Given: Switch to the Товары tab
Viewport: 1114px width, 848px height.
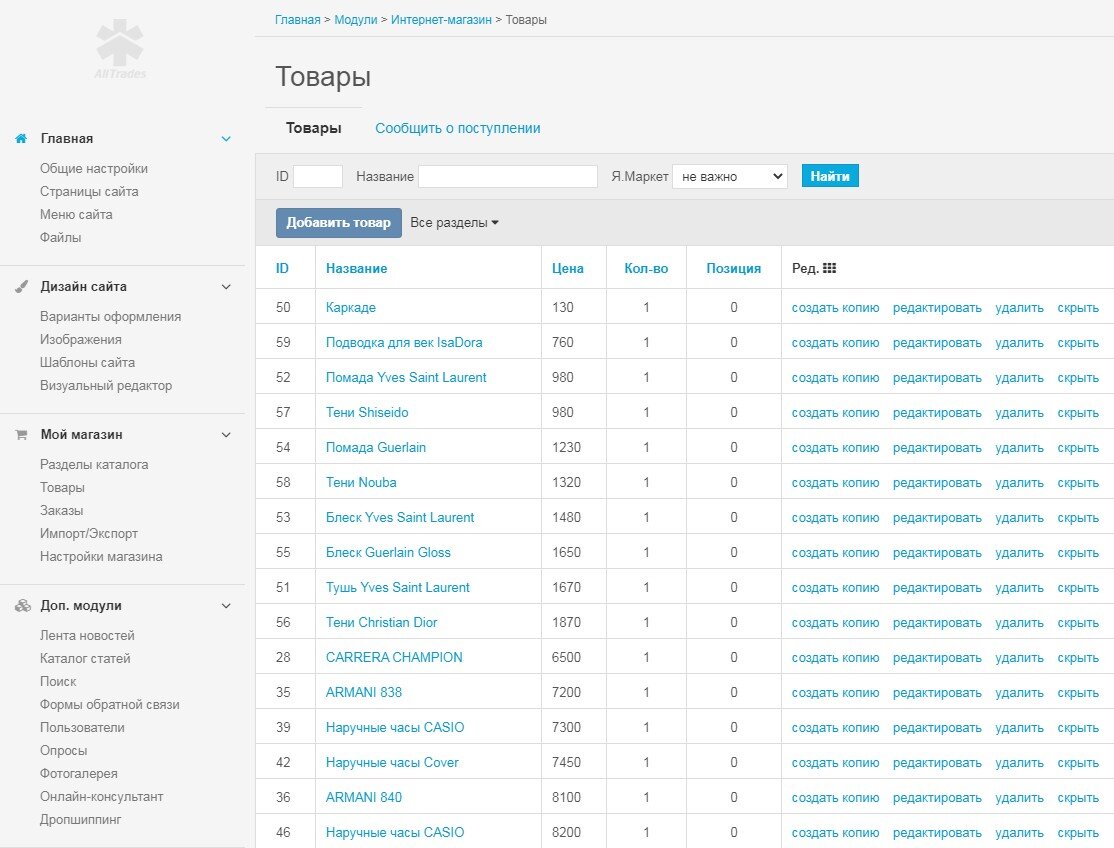Looking at the screenshot, I should (313, 128).
